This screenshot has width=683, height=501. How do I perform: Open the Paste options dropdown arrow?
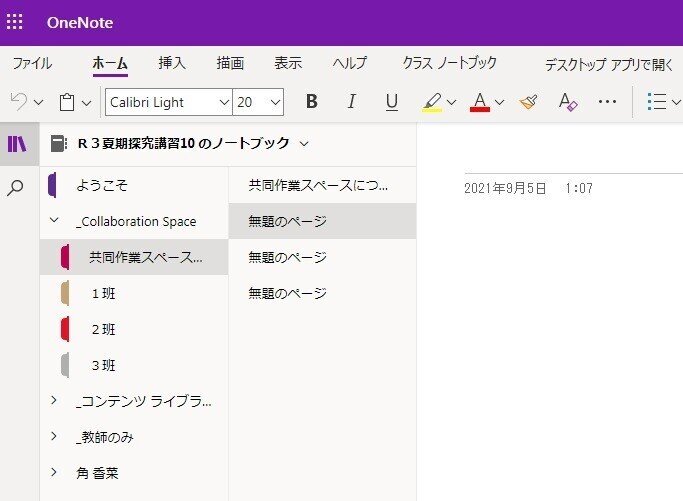coord(87,103)
